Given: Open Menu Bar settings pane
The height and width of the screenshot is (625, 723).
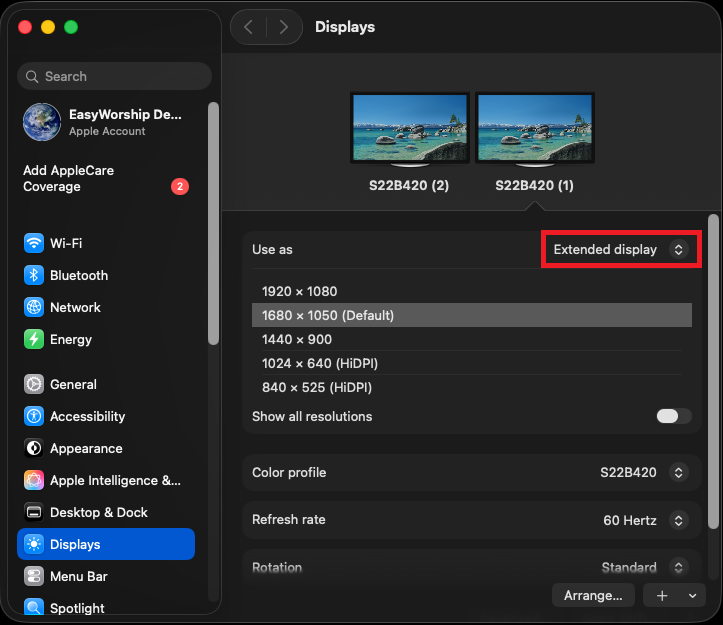Looking at the screenshot, I should click(x=106, y=576).
